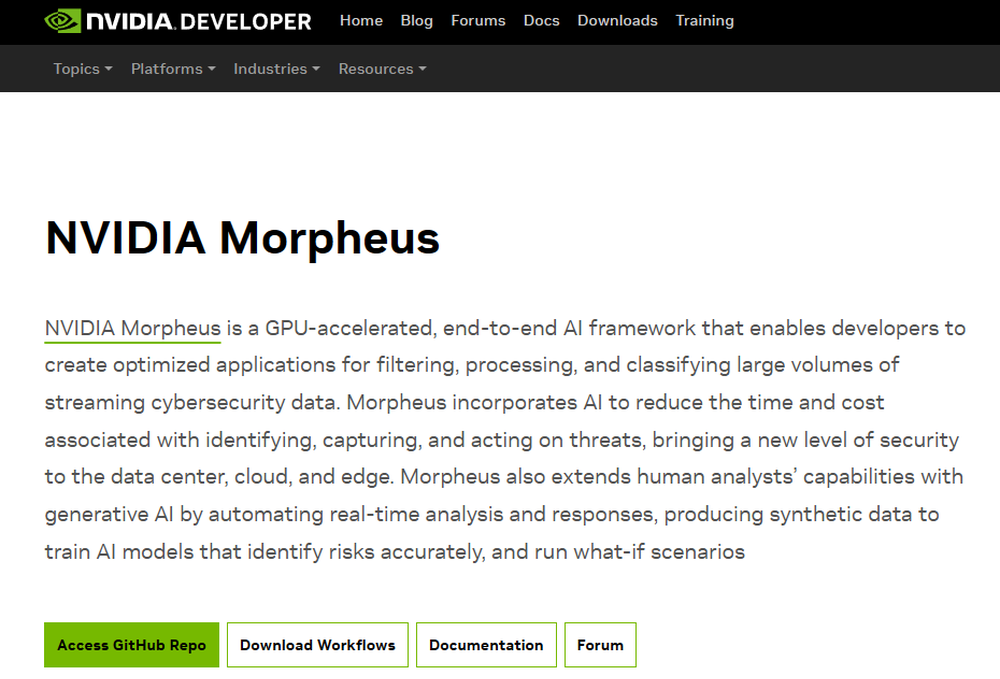Go to the Training nav item

[x=704, y=20]
